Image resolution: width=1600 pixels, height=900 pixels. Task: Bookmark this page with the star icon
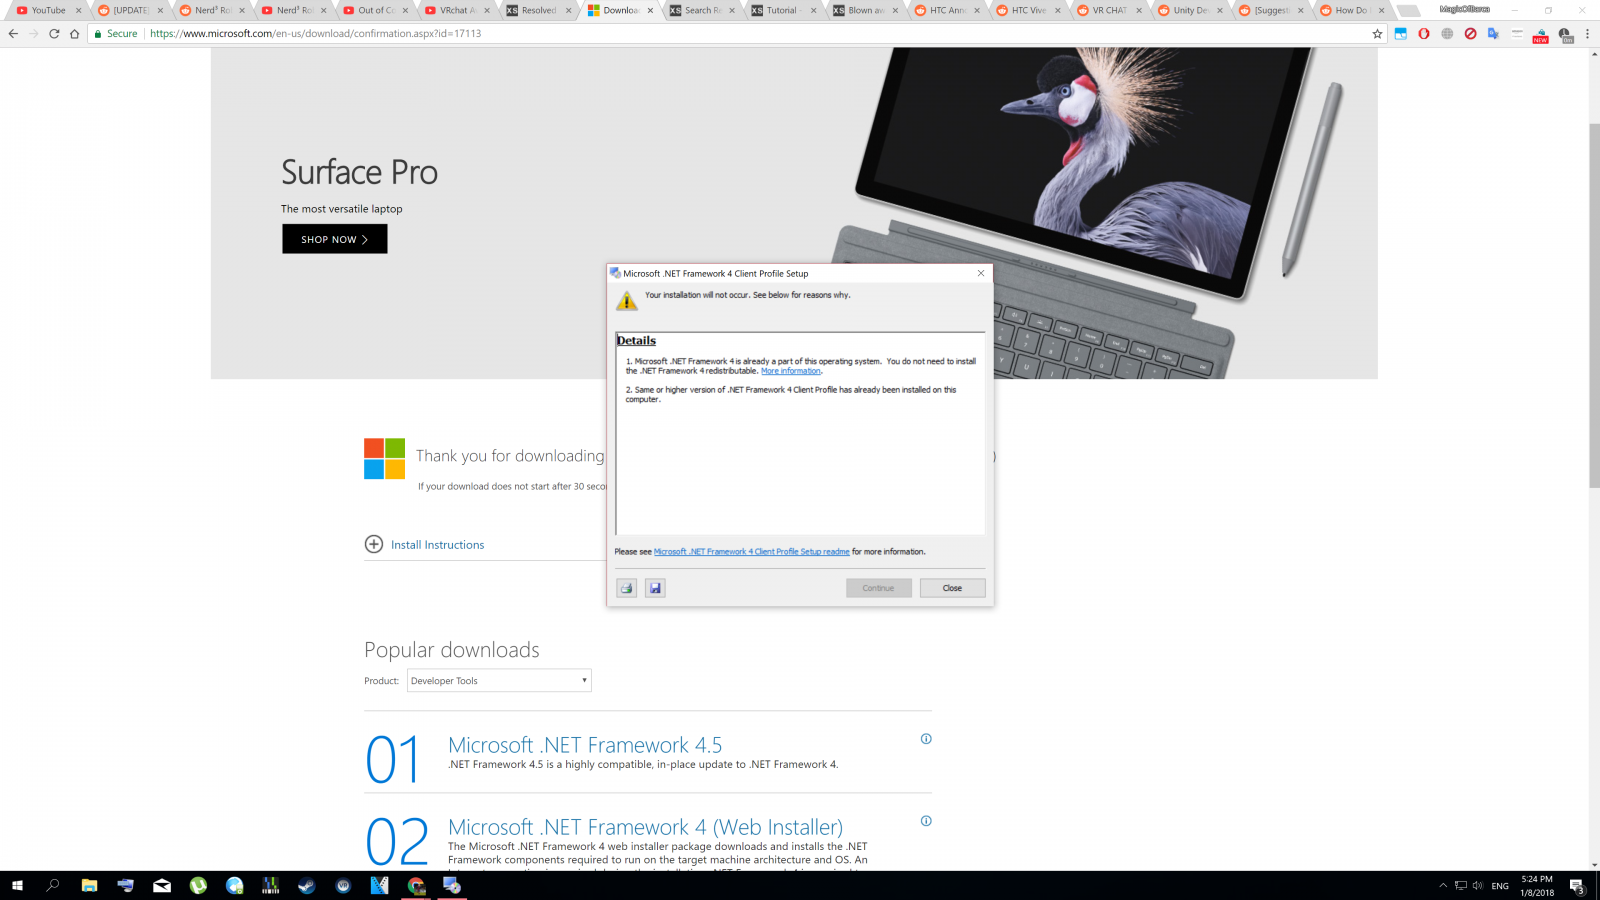pos(1377,33)
